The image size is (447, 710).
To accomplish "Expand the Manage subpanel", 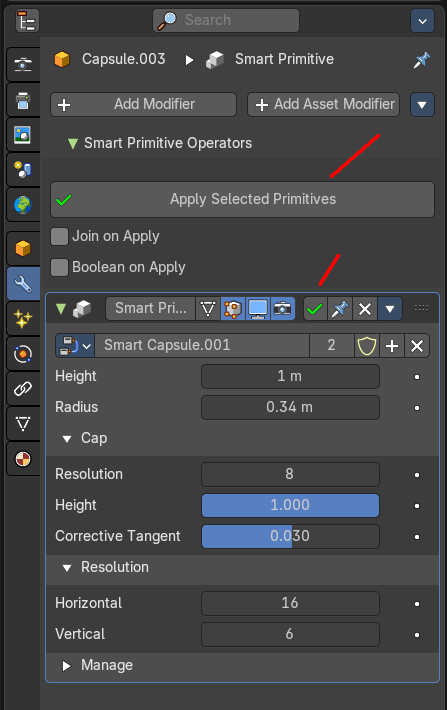I will click(x=67, y=666).
